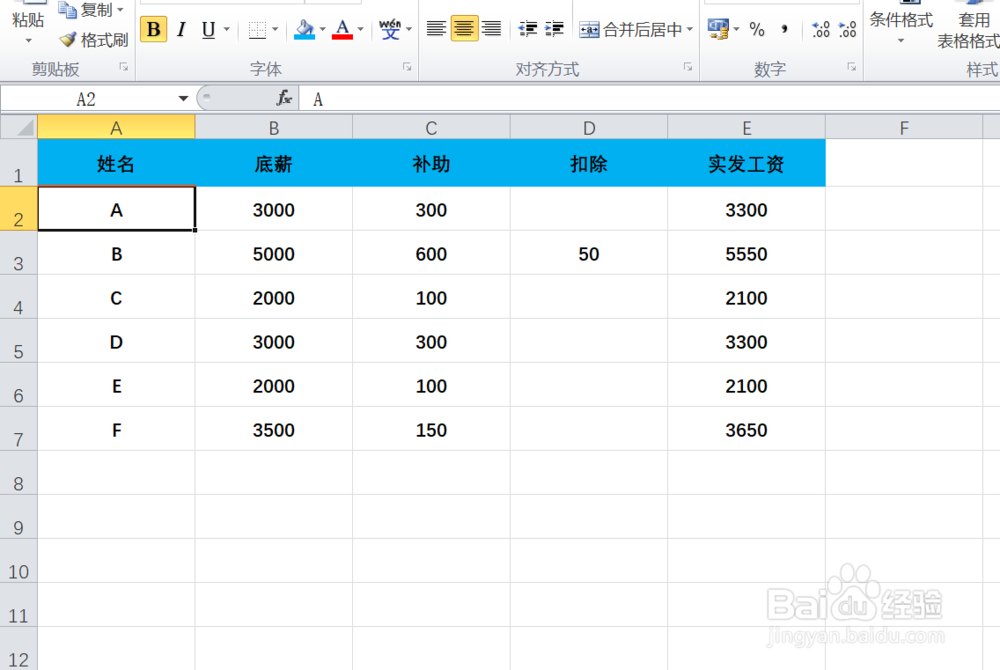Click the Percent Style icon
Image resolution: width=1000 pixels, height=670 pixels.
[x=757, y=29]
